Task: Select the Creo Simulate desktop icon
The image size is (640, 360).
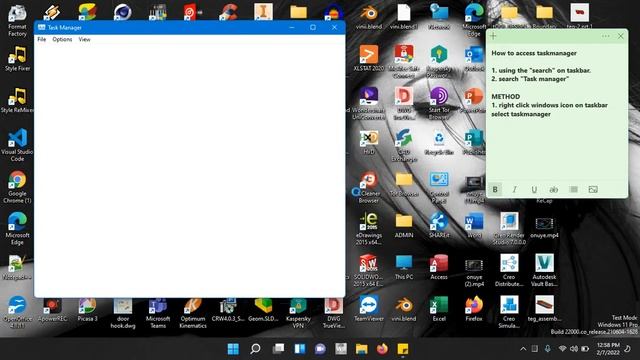Action: tap(509, 312)
